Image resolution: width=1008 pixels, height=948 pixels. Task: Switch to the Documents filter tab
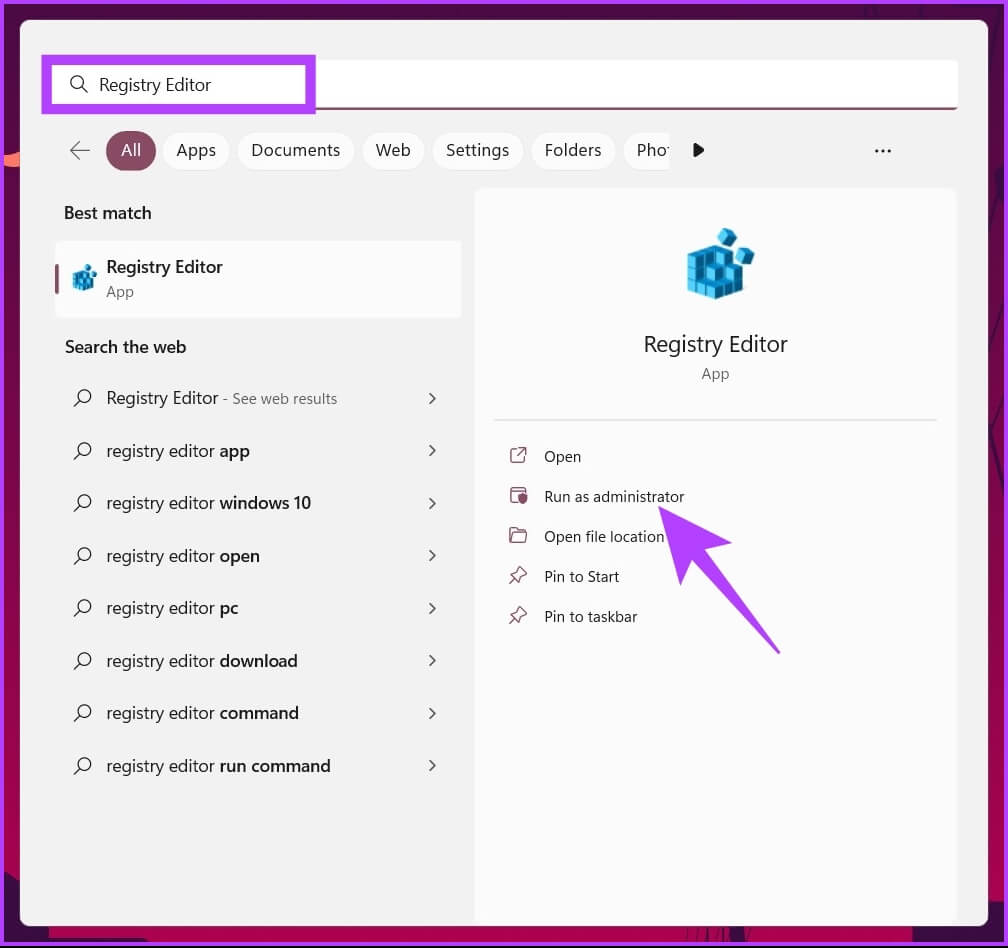(296, 150)
